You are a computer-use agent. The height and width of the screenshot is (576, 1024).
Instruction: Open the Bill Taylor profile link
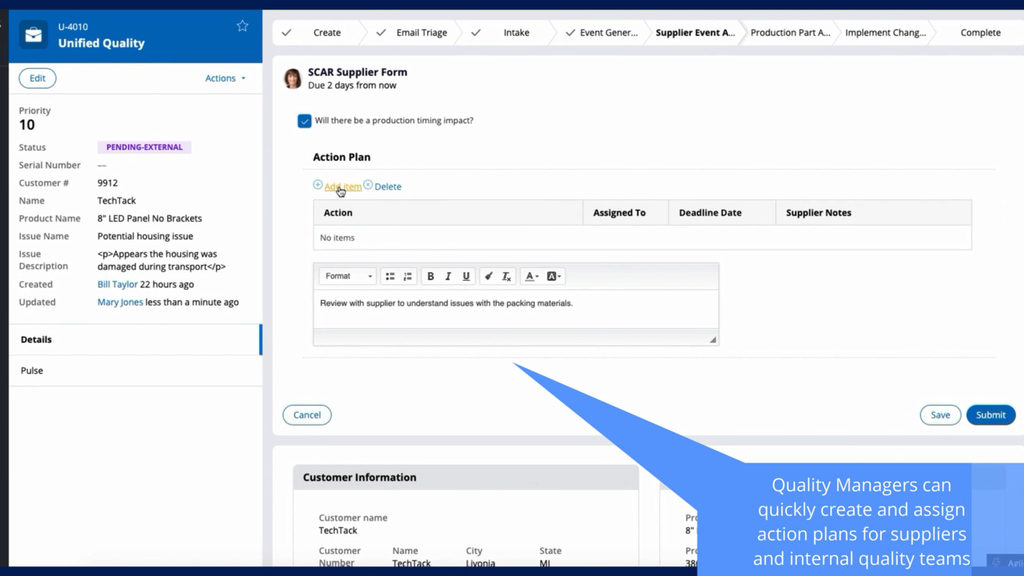pyautogui.click(x=118, y=285)
